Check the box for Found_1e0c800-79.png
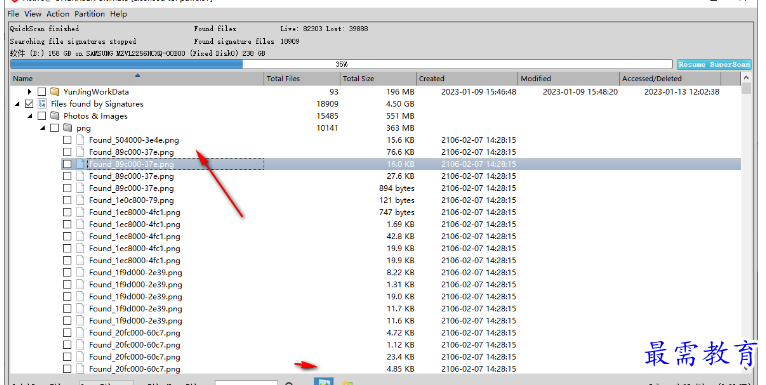766x385 pixels. (67, 200)
